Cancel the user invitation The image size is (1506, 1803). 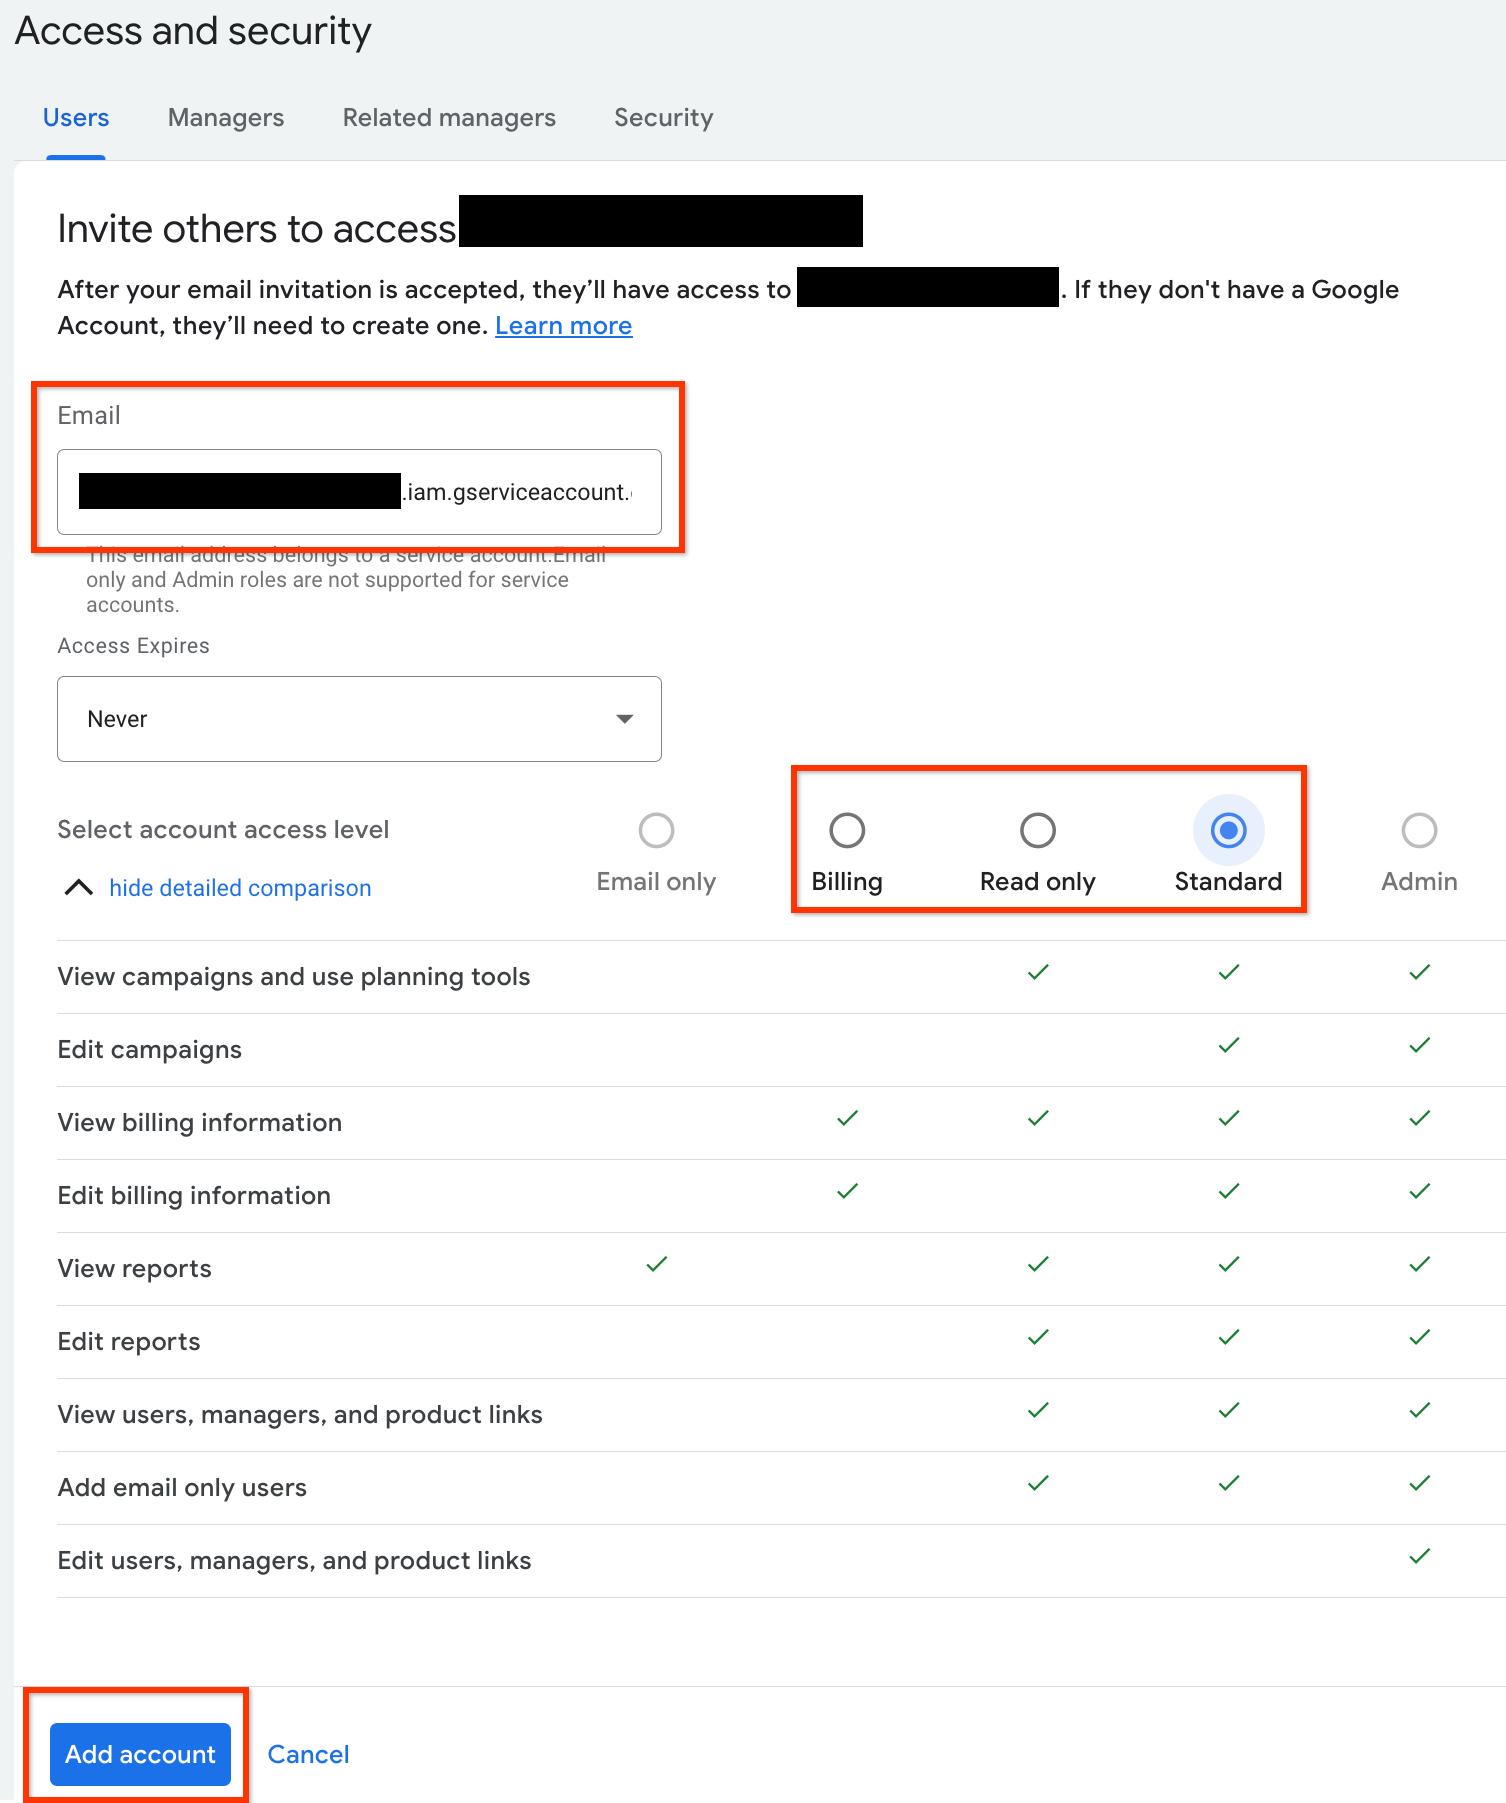tap(308, 1754)
